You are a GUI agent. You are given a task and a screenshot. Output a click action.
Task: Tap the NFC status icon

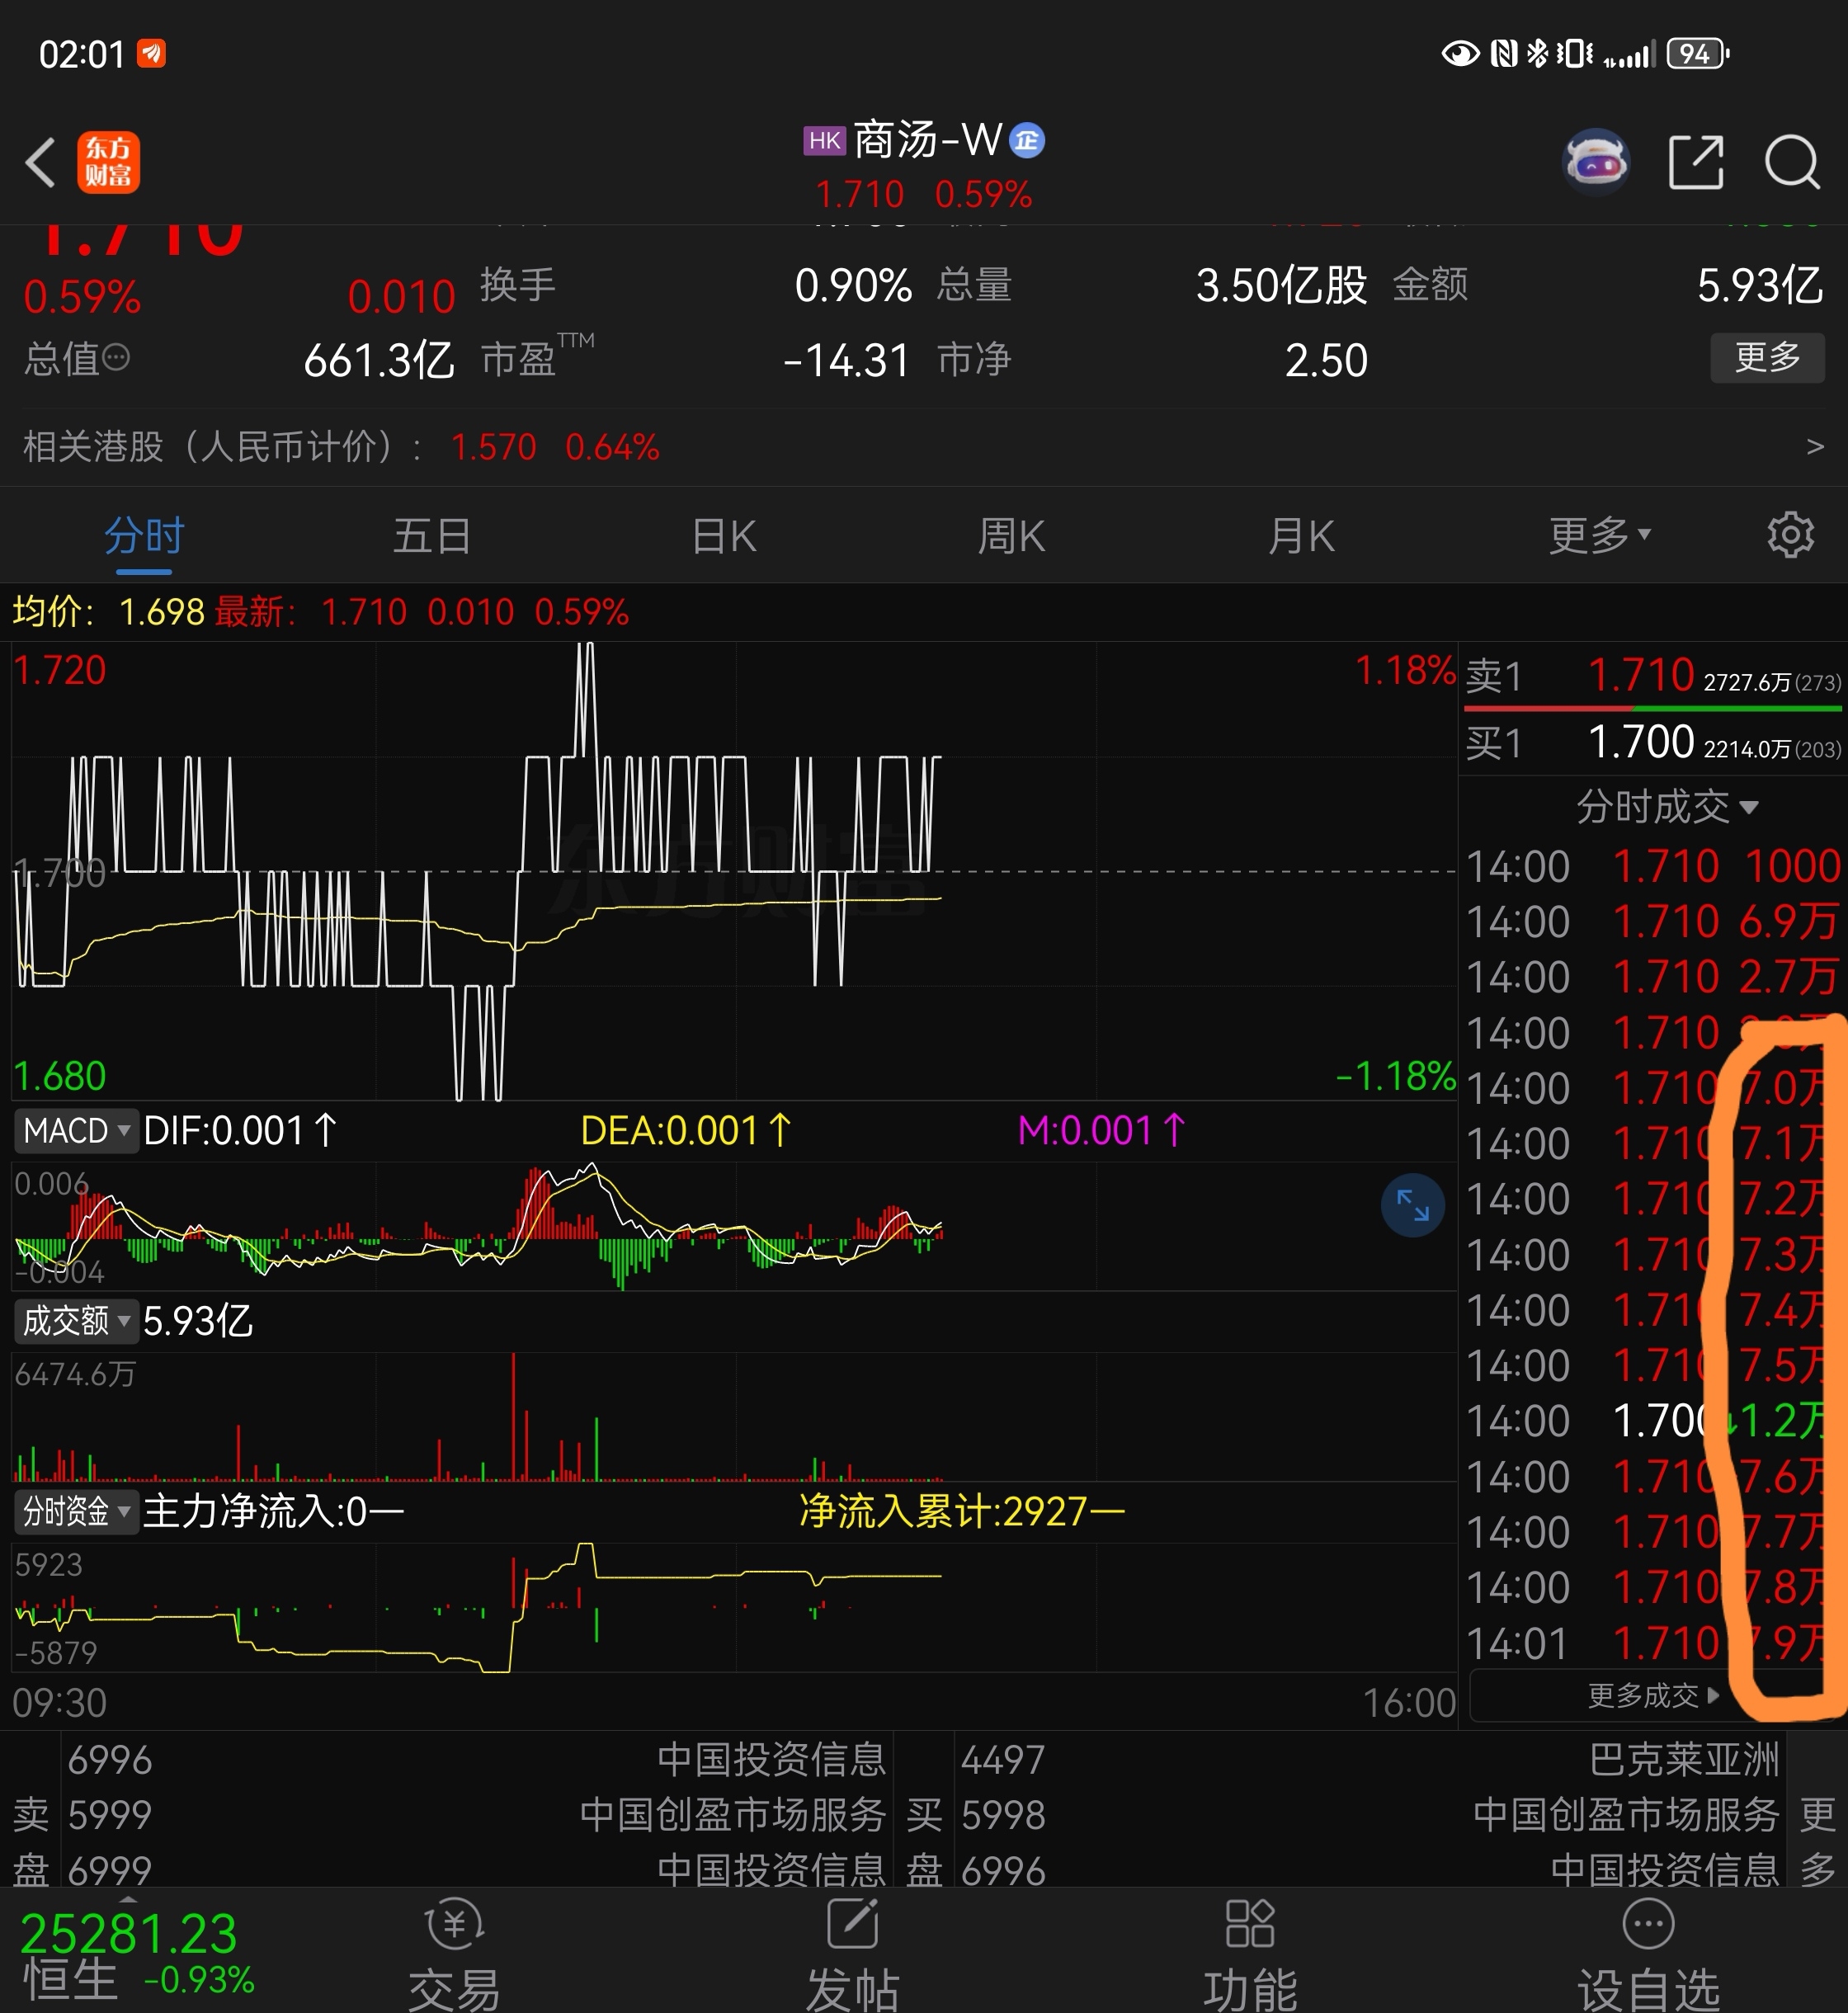(x=1503, y=53)
